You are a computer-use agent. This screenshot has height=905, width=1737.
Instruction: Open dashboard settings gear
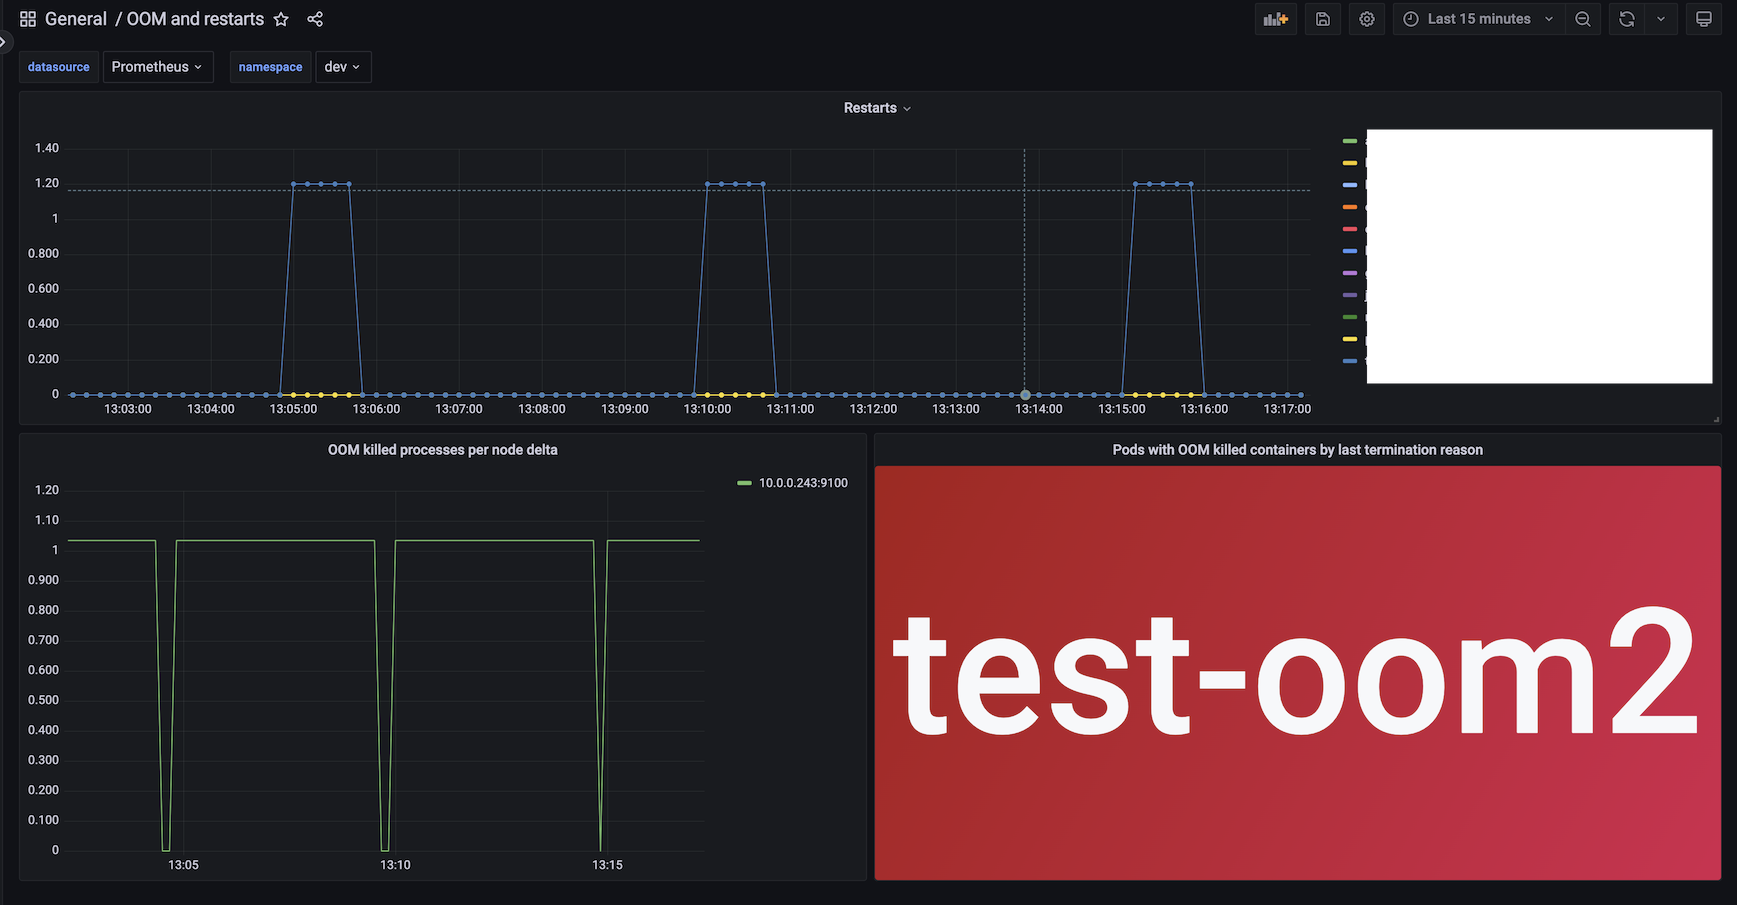1366,19
